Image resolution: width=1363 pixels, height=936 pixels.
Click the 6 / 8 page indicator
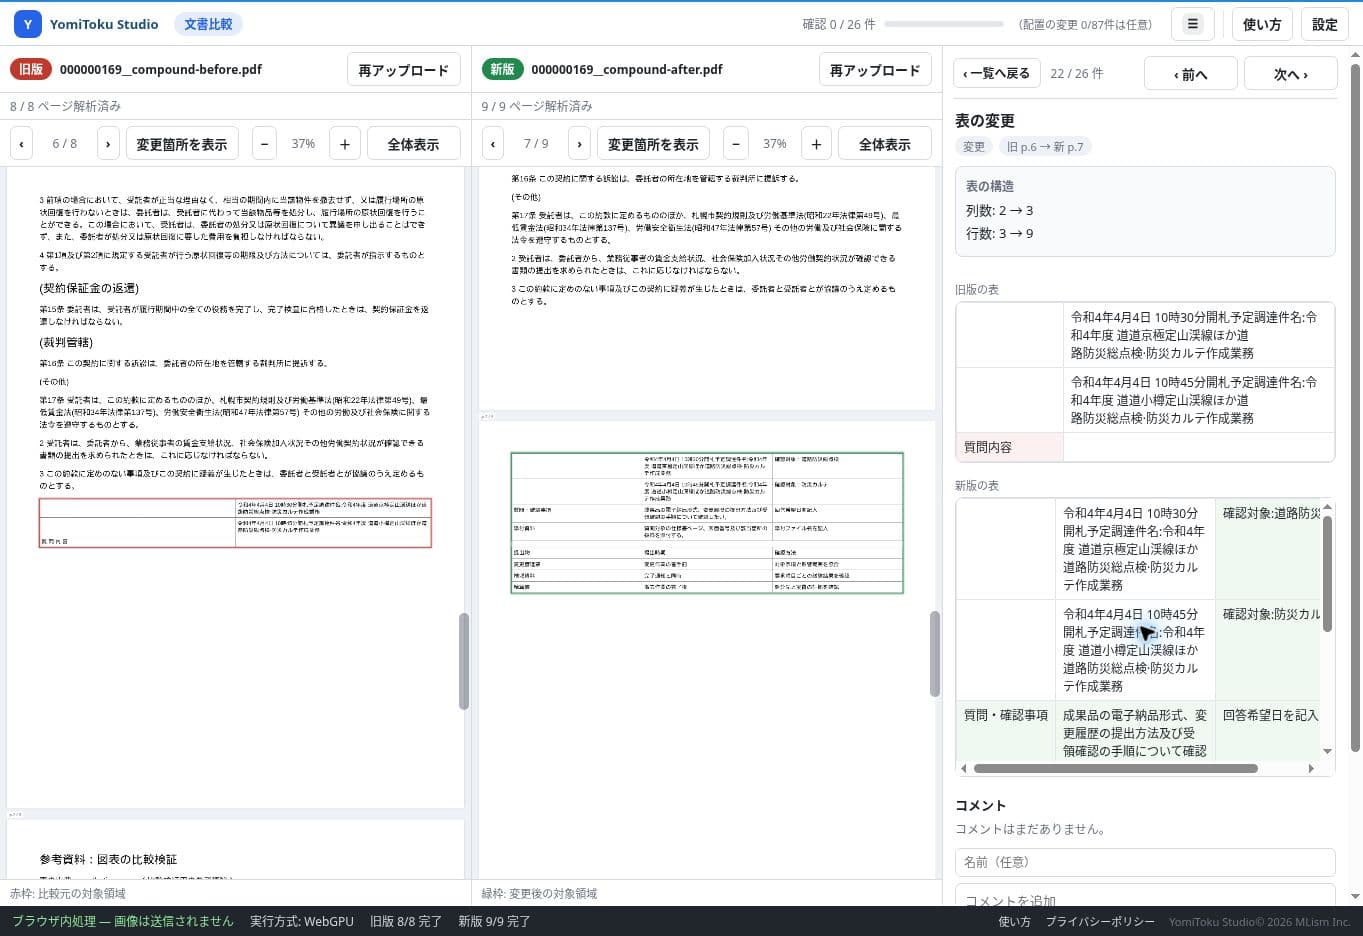point(64,144)
